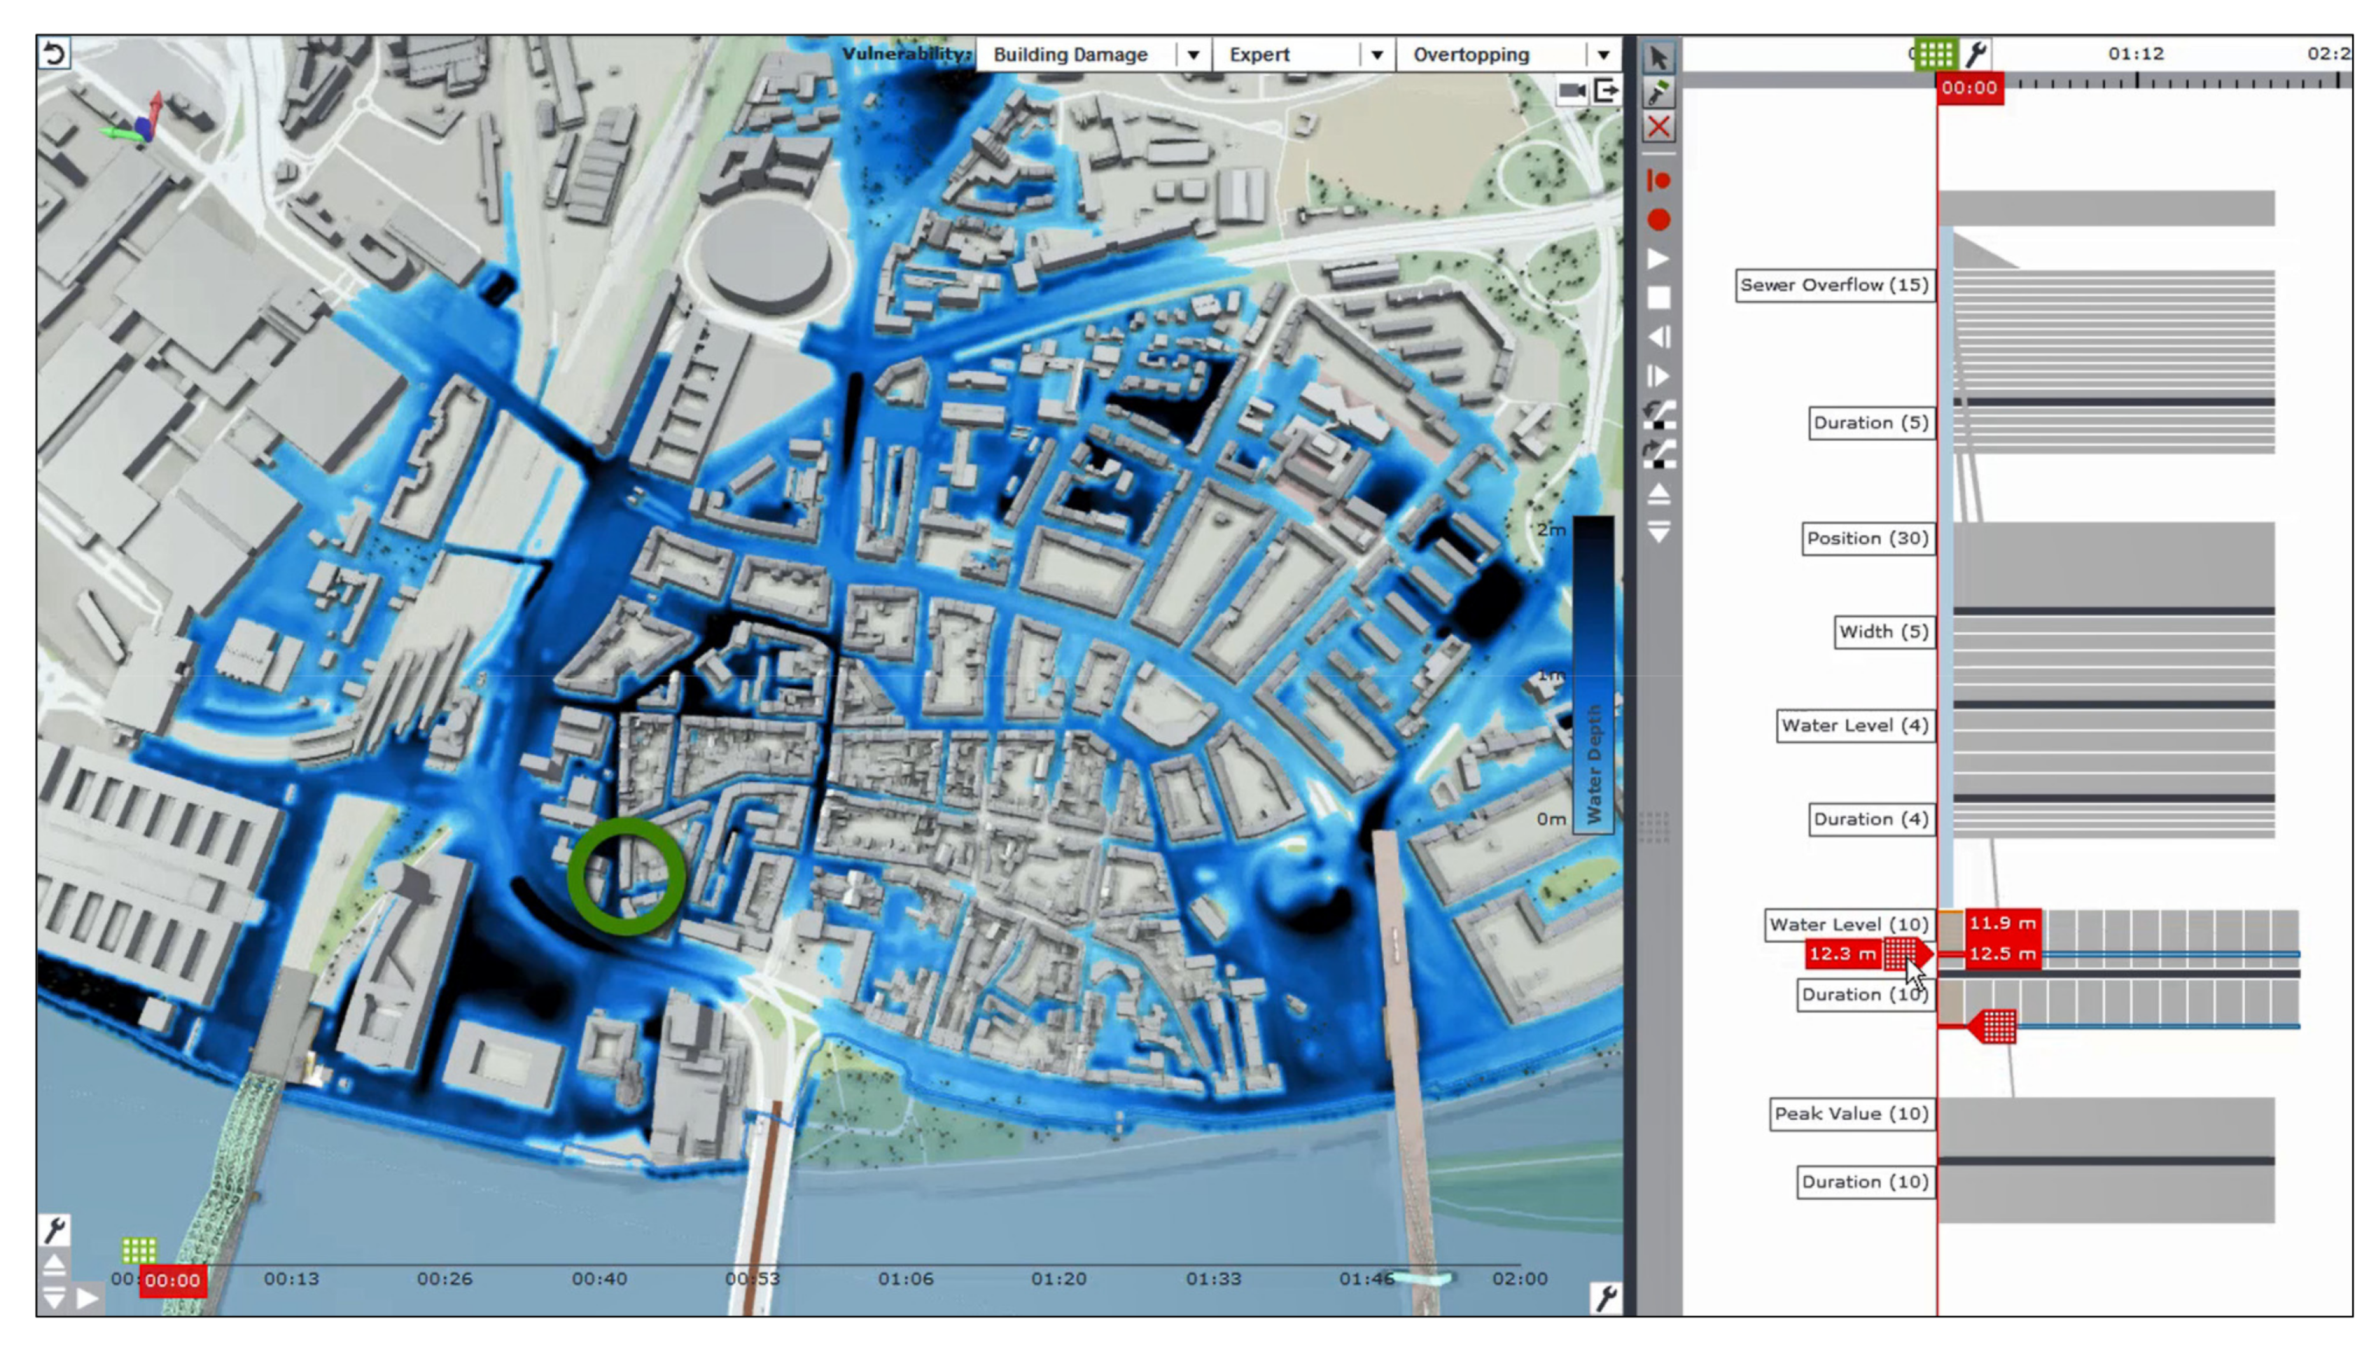Open wrench settings beside green grid icon
Image resolution: width=2378 pixels, height=1347 pixels.
tap(1976, 54)
